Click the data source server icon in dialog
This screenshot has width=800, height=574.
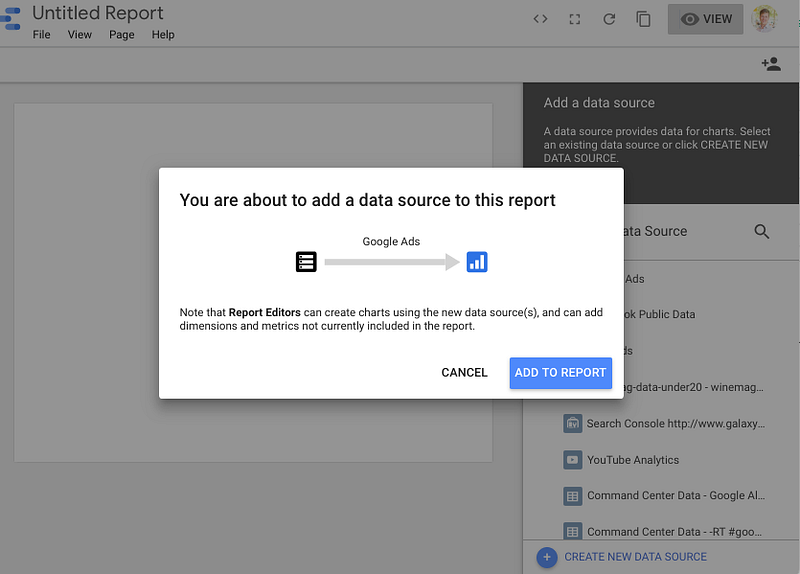tap(306, 262)
